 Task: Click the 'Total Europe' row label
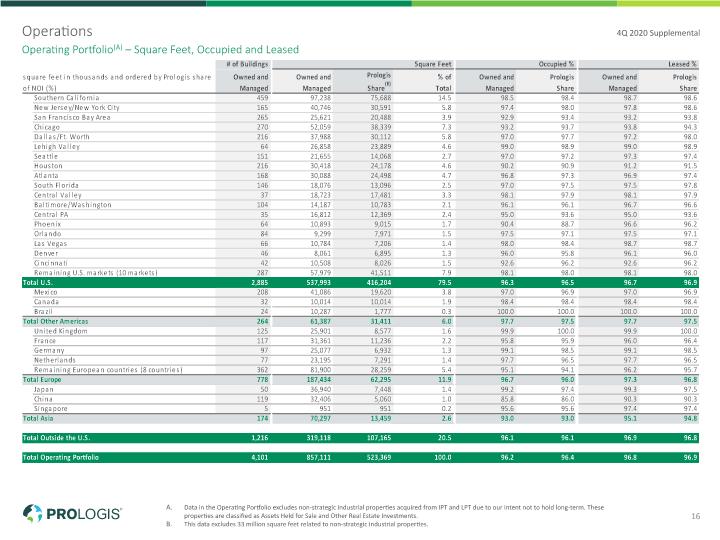[42, 380]
